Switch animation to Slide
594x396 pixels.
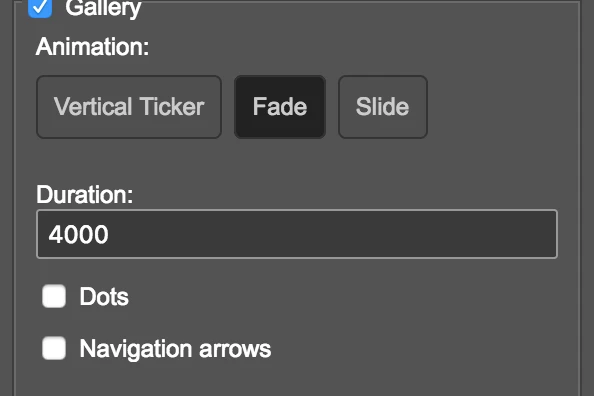(x=383, y=107)
